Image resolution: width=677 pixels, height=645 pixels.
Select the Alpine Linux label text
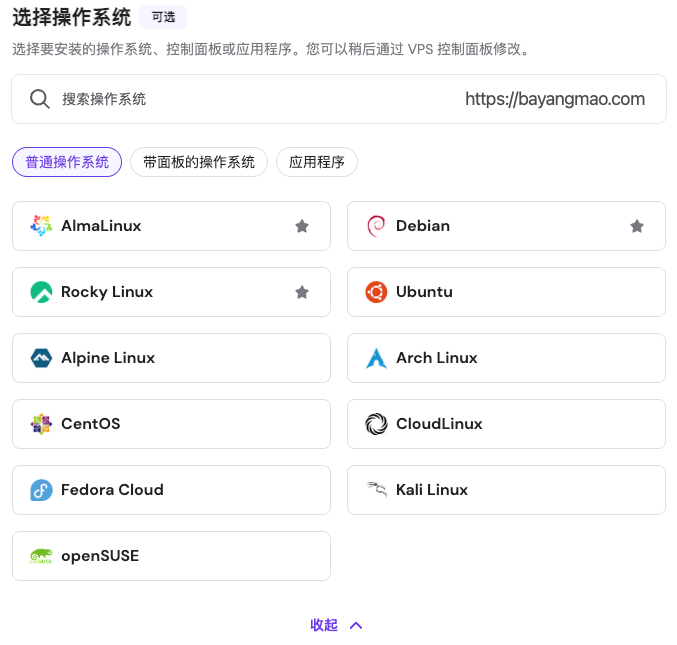[108, 358]
